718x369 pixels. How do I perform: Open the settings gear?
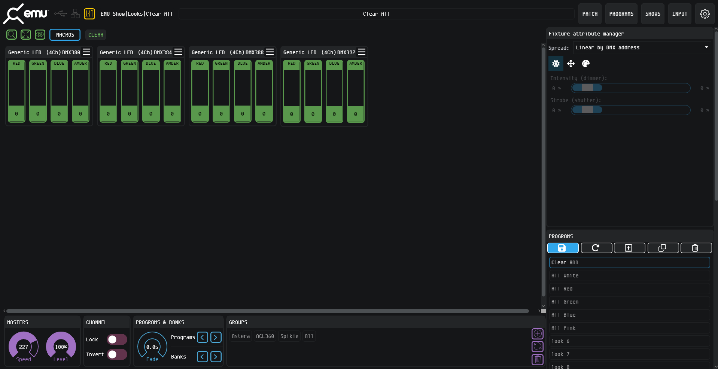coord(705,14)
